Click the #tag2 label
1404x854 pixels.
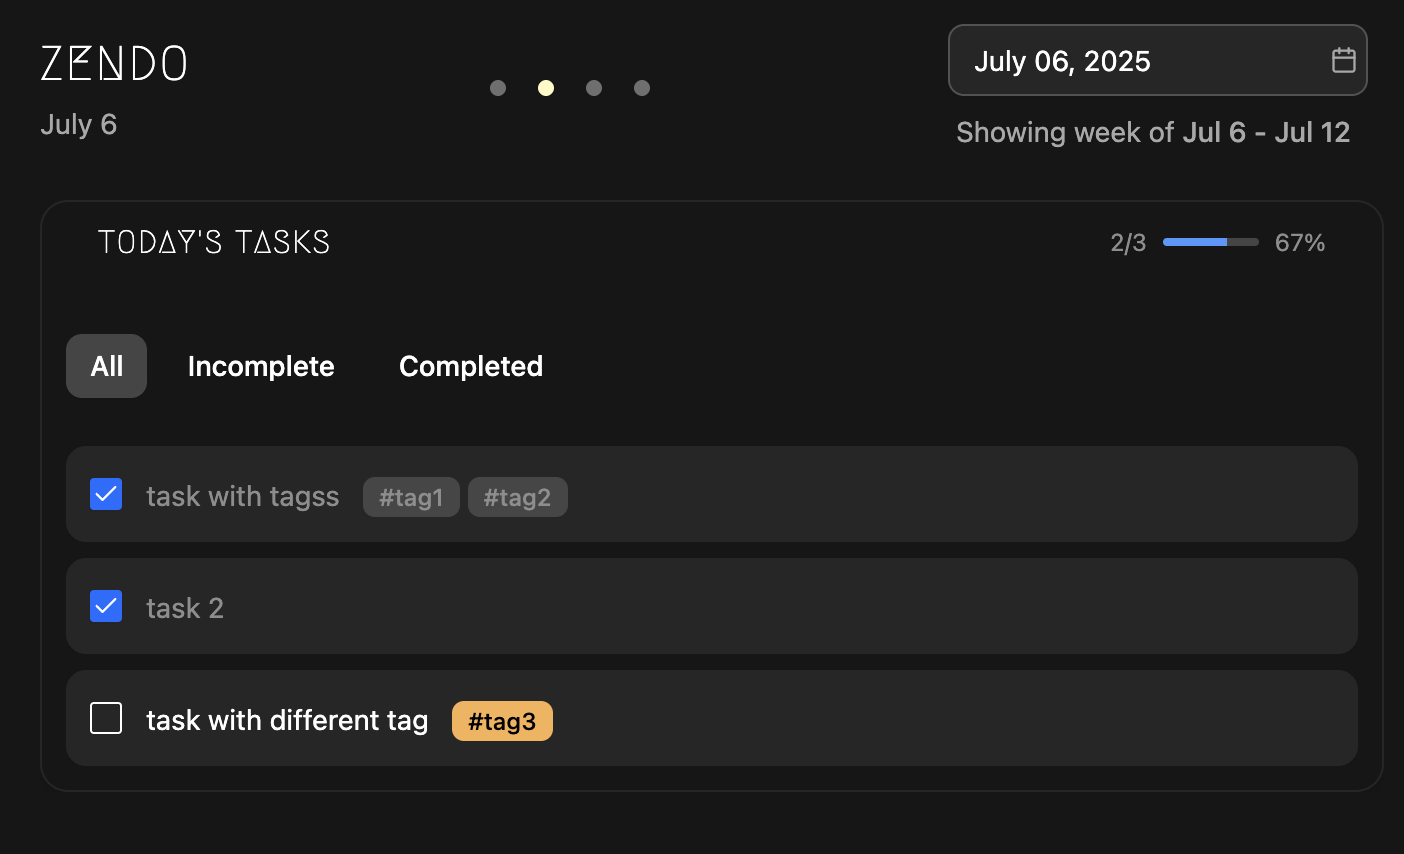coord(517,497)
